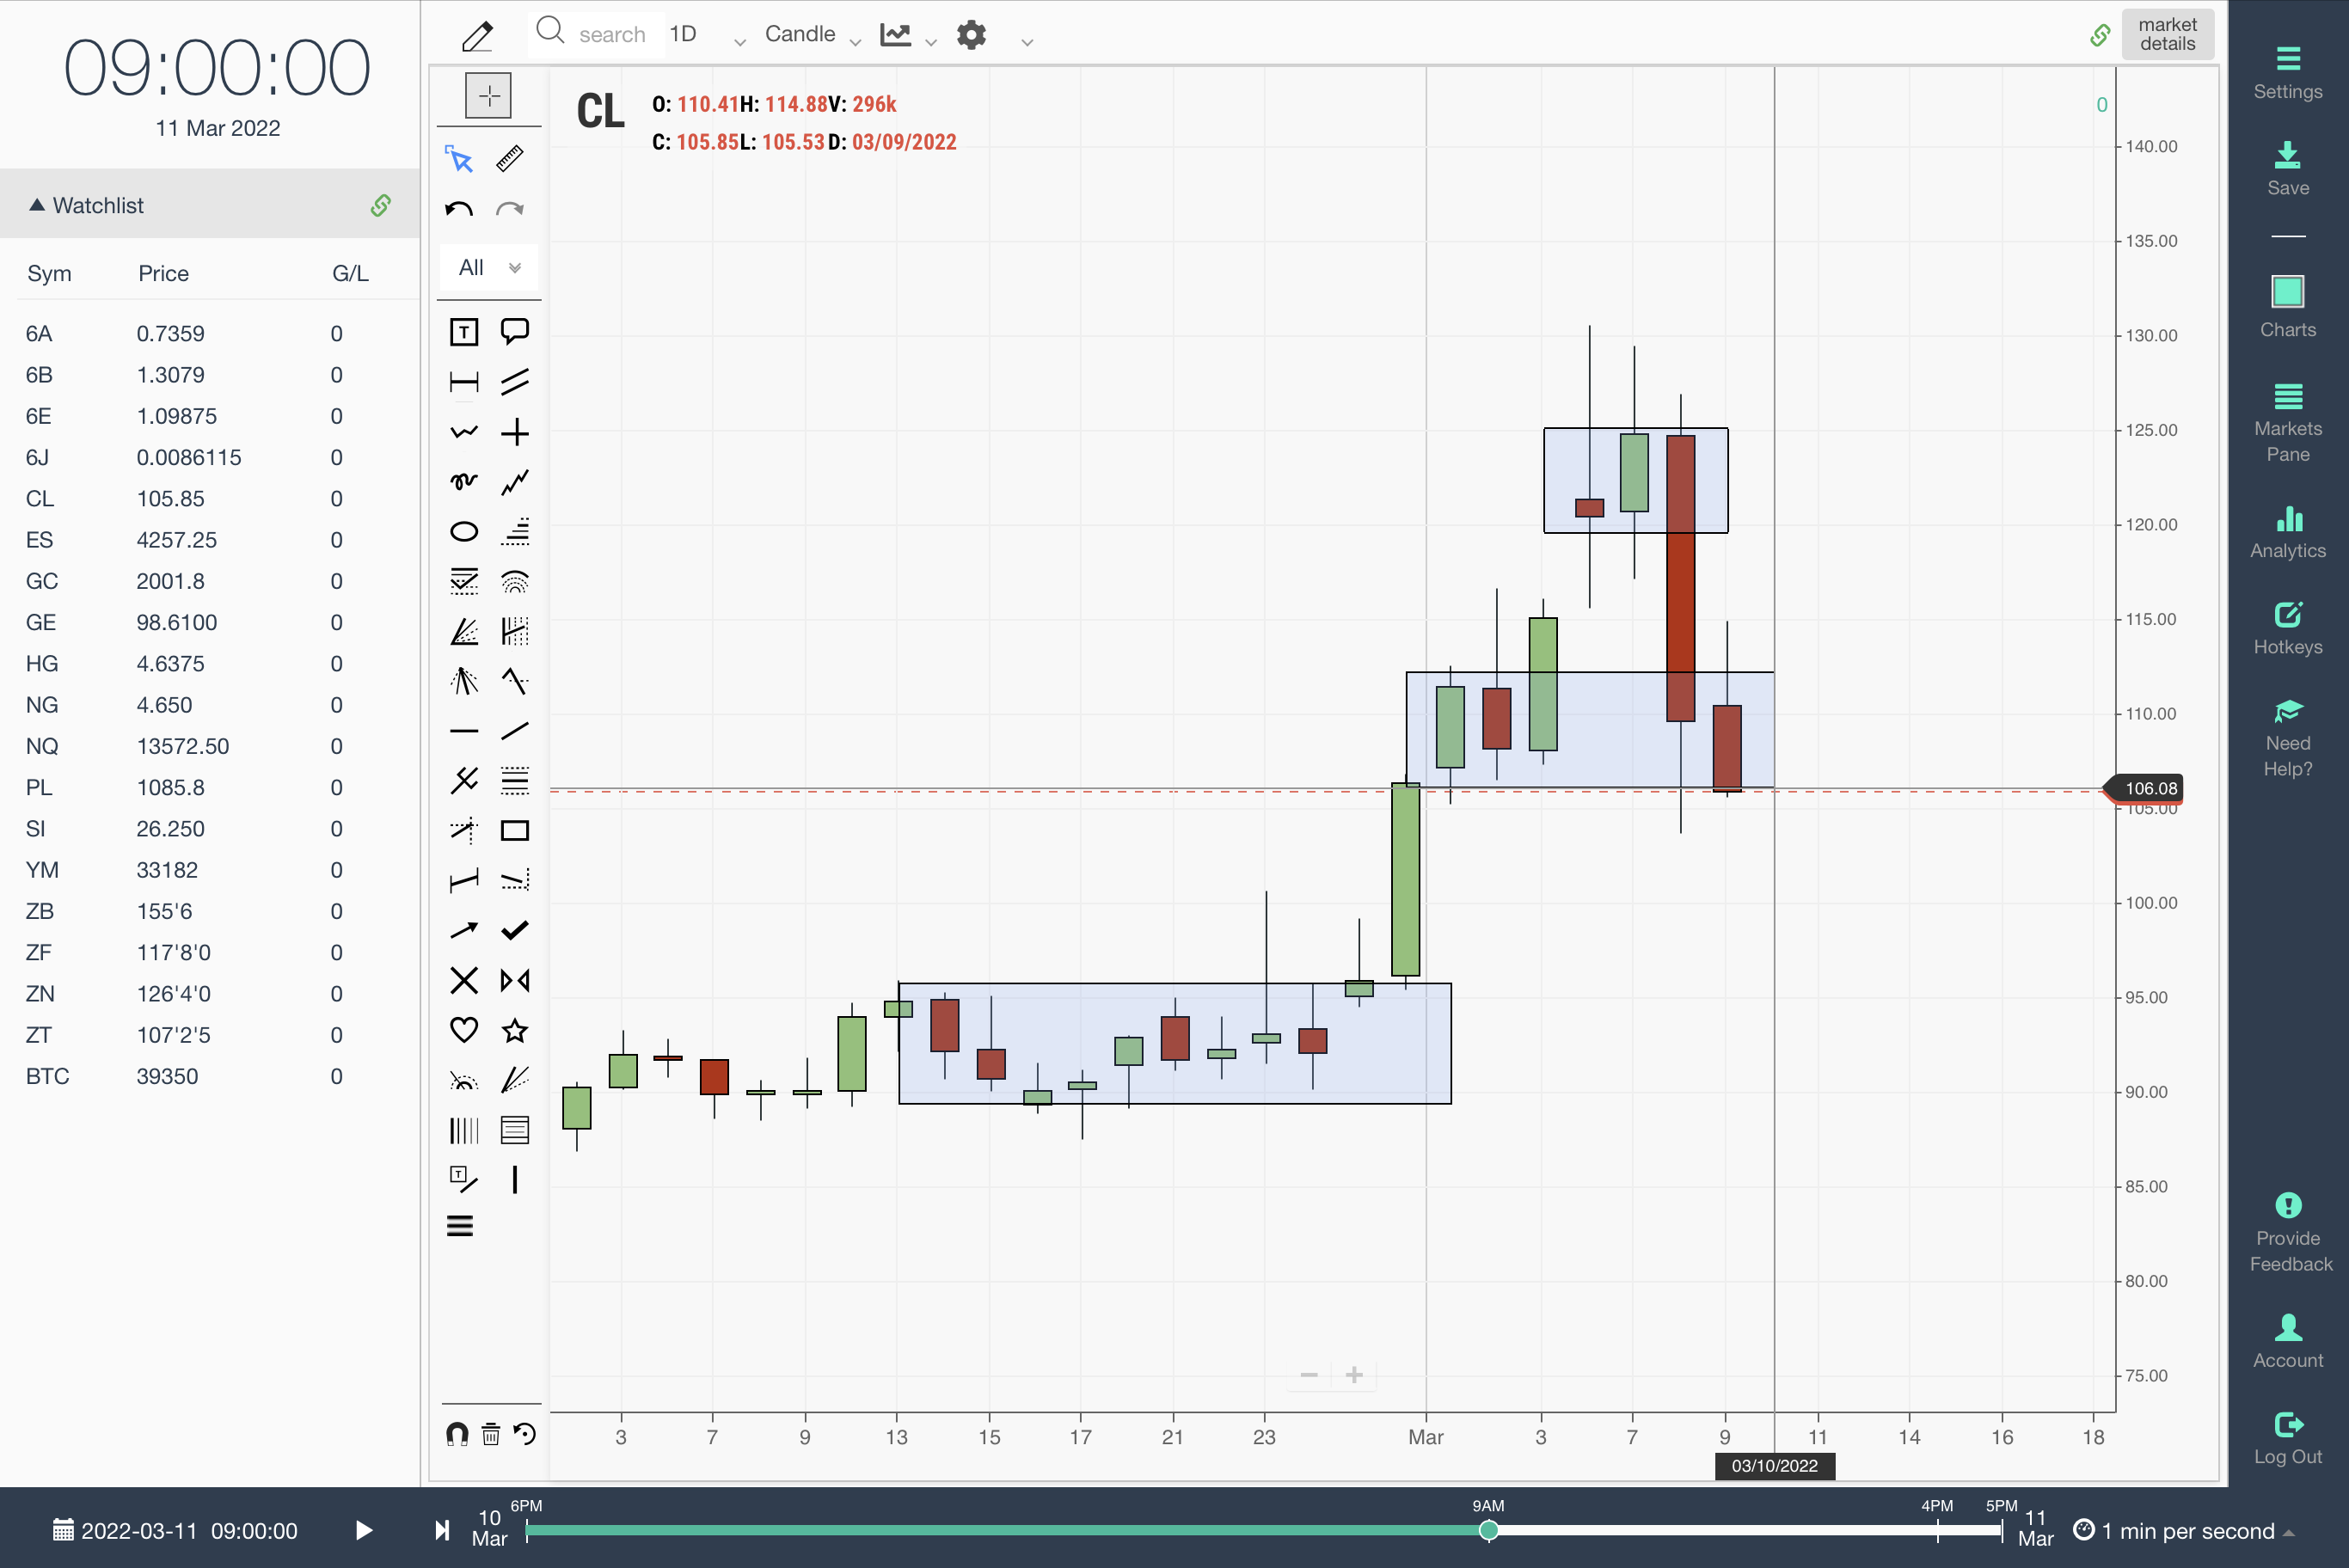
Task: Toggle the chart link icon near market details
Action: pyautogui.click(x=2100, y=35)
